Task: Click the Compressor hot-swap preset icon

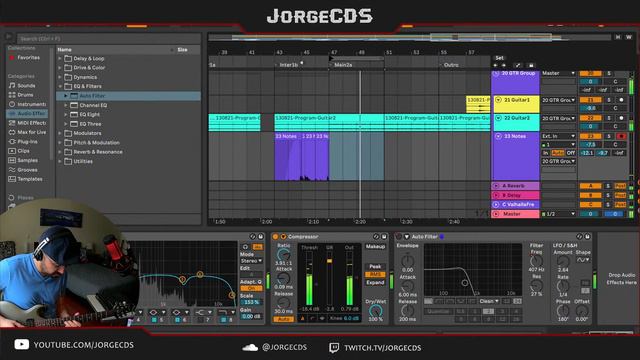Action: tap(376, 236)
